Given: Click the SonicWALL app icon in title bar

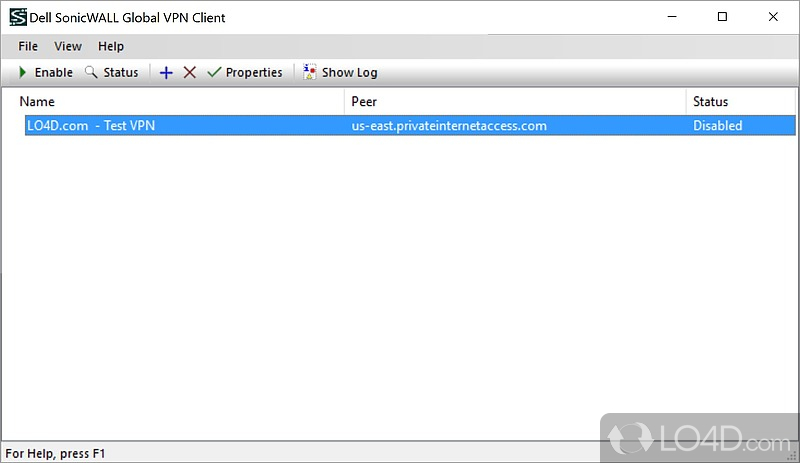Looking at the screenshot, I should (18, 17).
